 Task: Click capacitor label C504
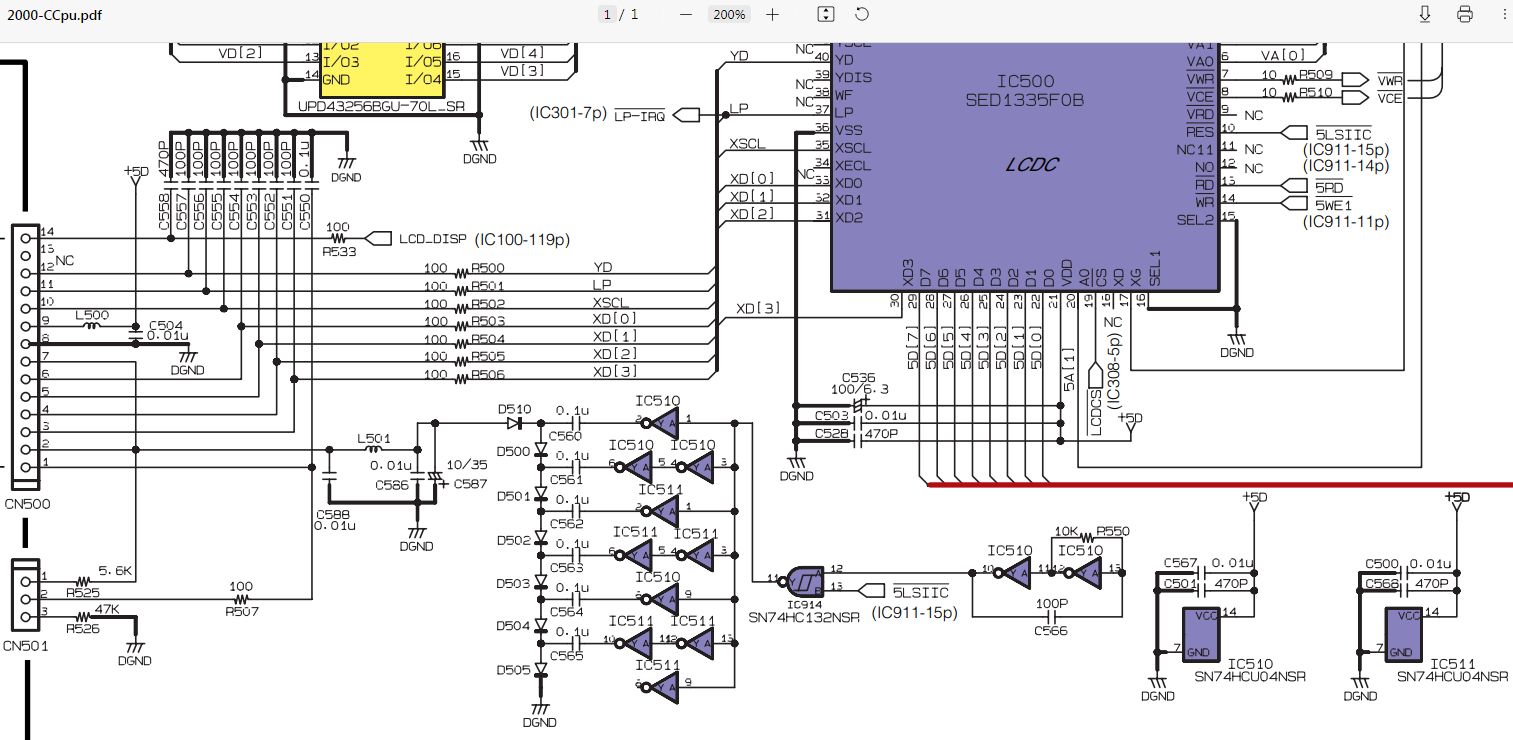(x=166, y=326)
